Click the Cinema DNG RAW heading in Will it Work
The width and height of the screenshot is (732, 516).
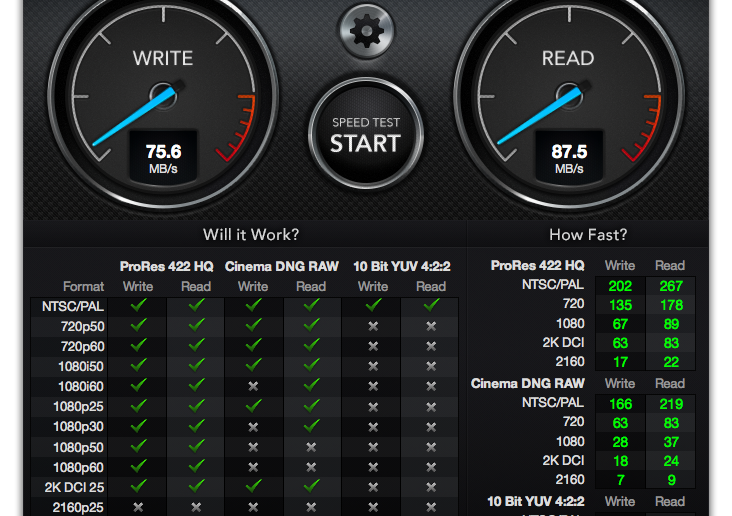282,266
